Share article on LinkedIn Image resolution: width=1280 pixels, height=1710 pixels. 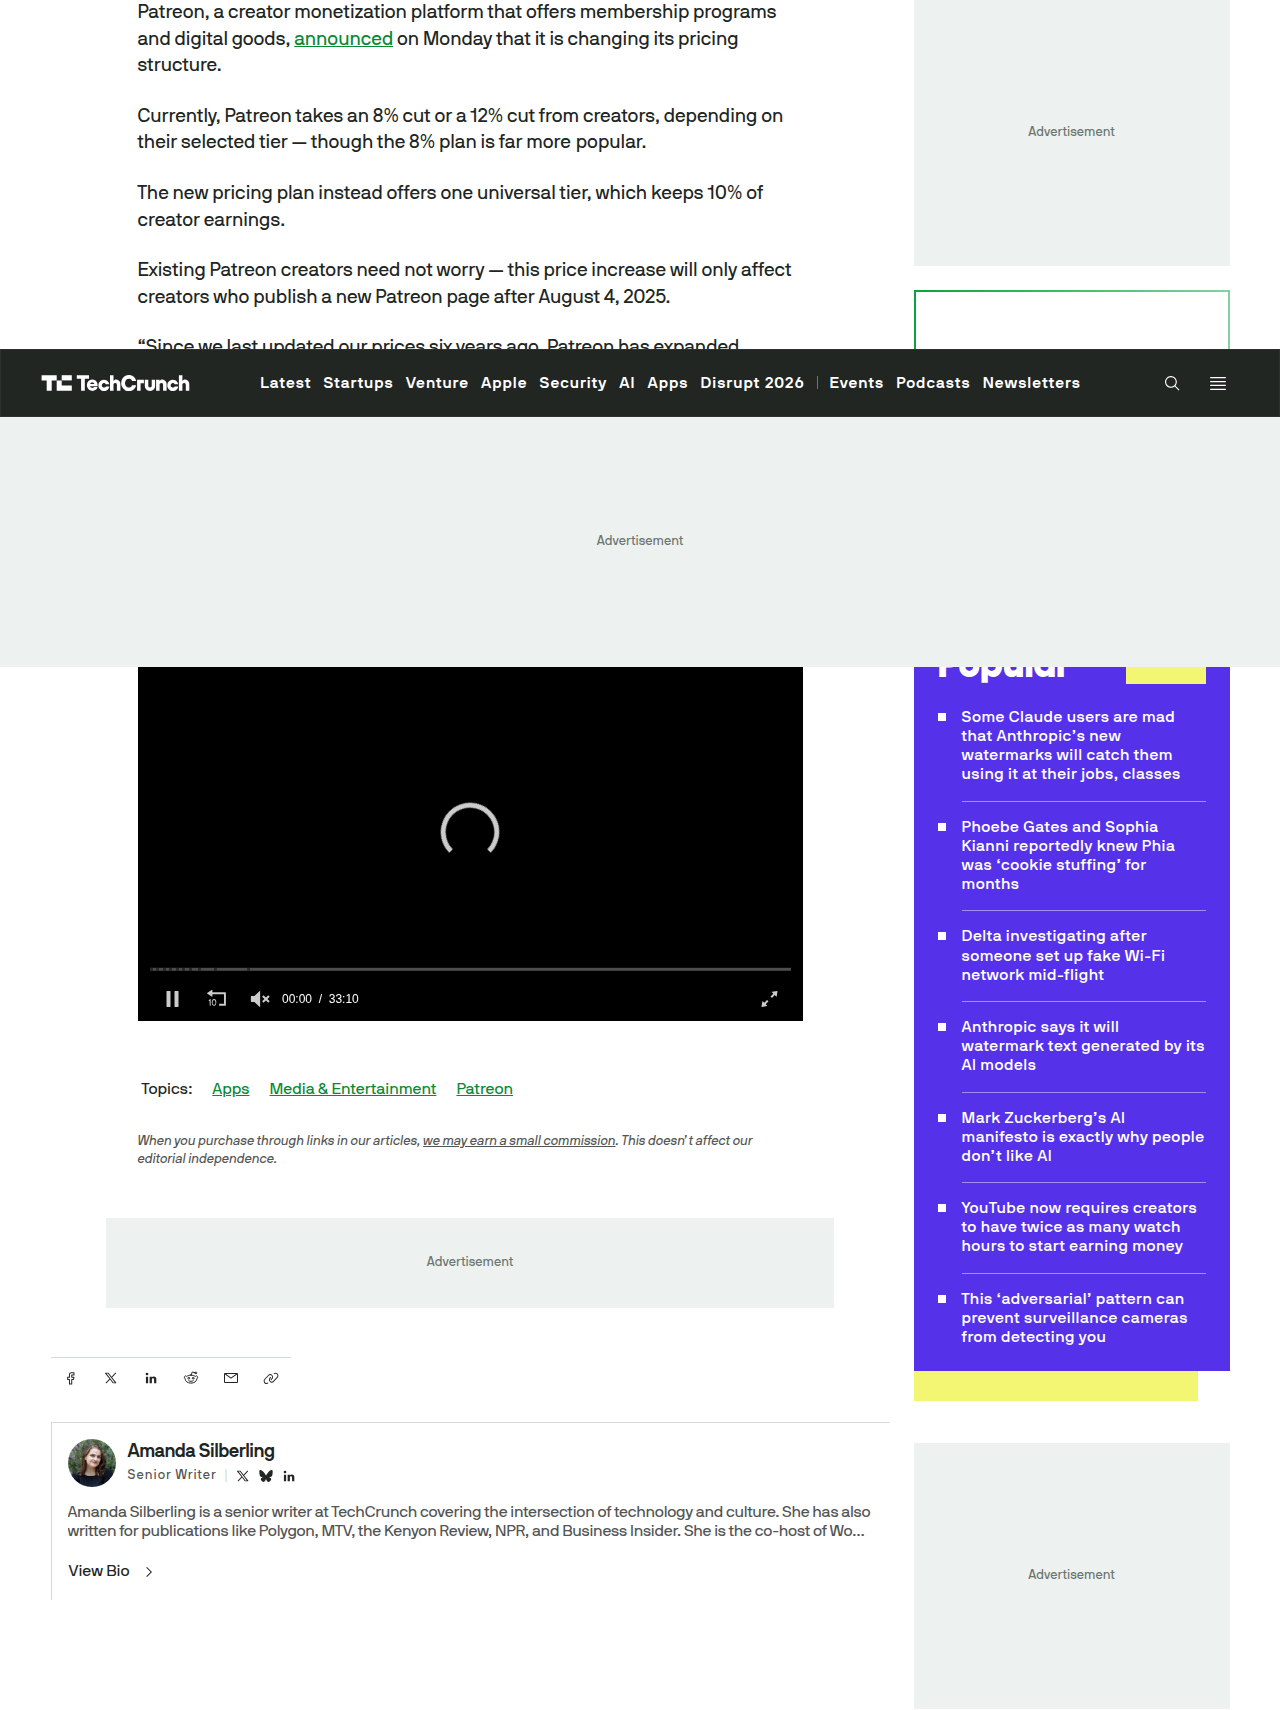[x=151, y=1378]
